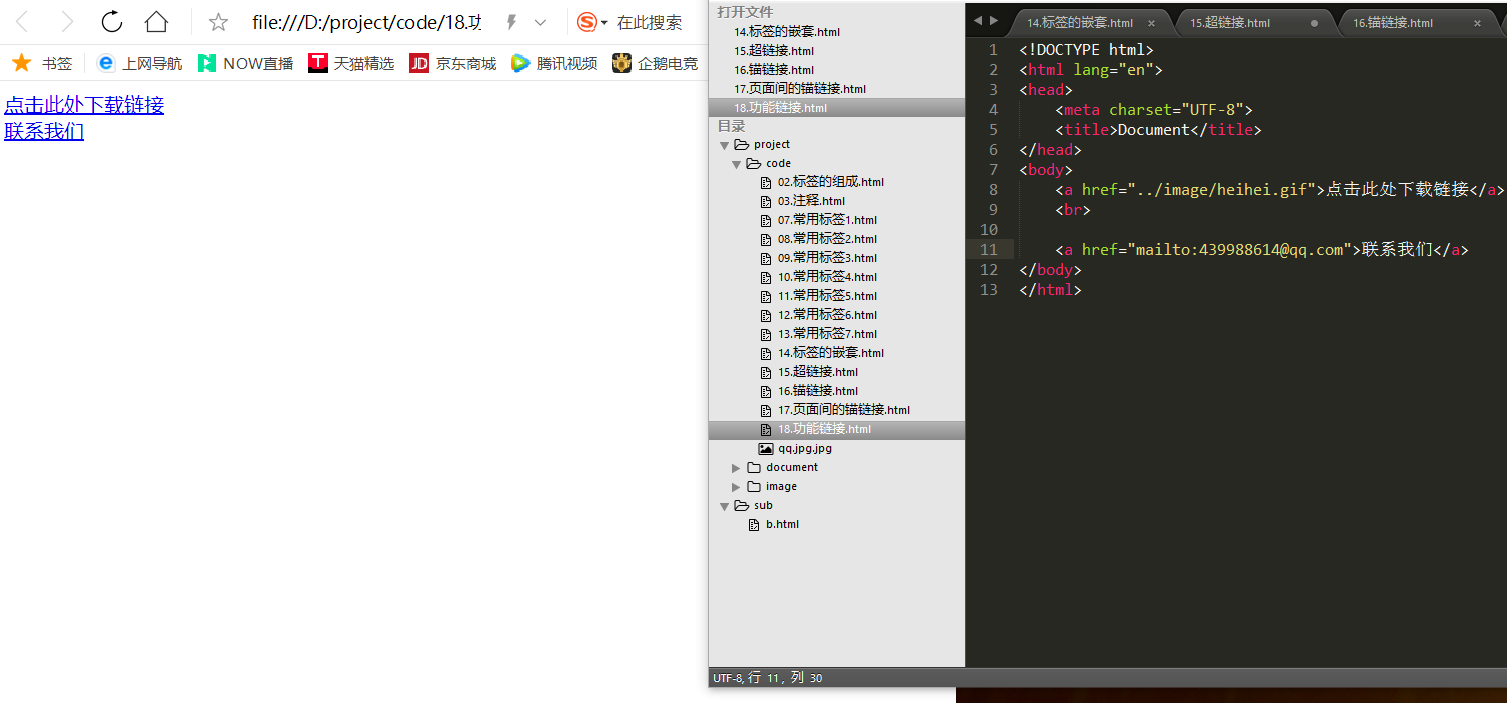Open NOW直播 bookmark
Screen dimensions: 1507x703
click(245, 63)
